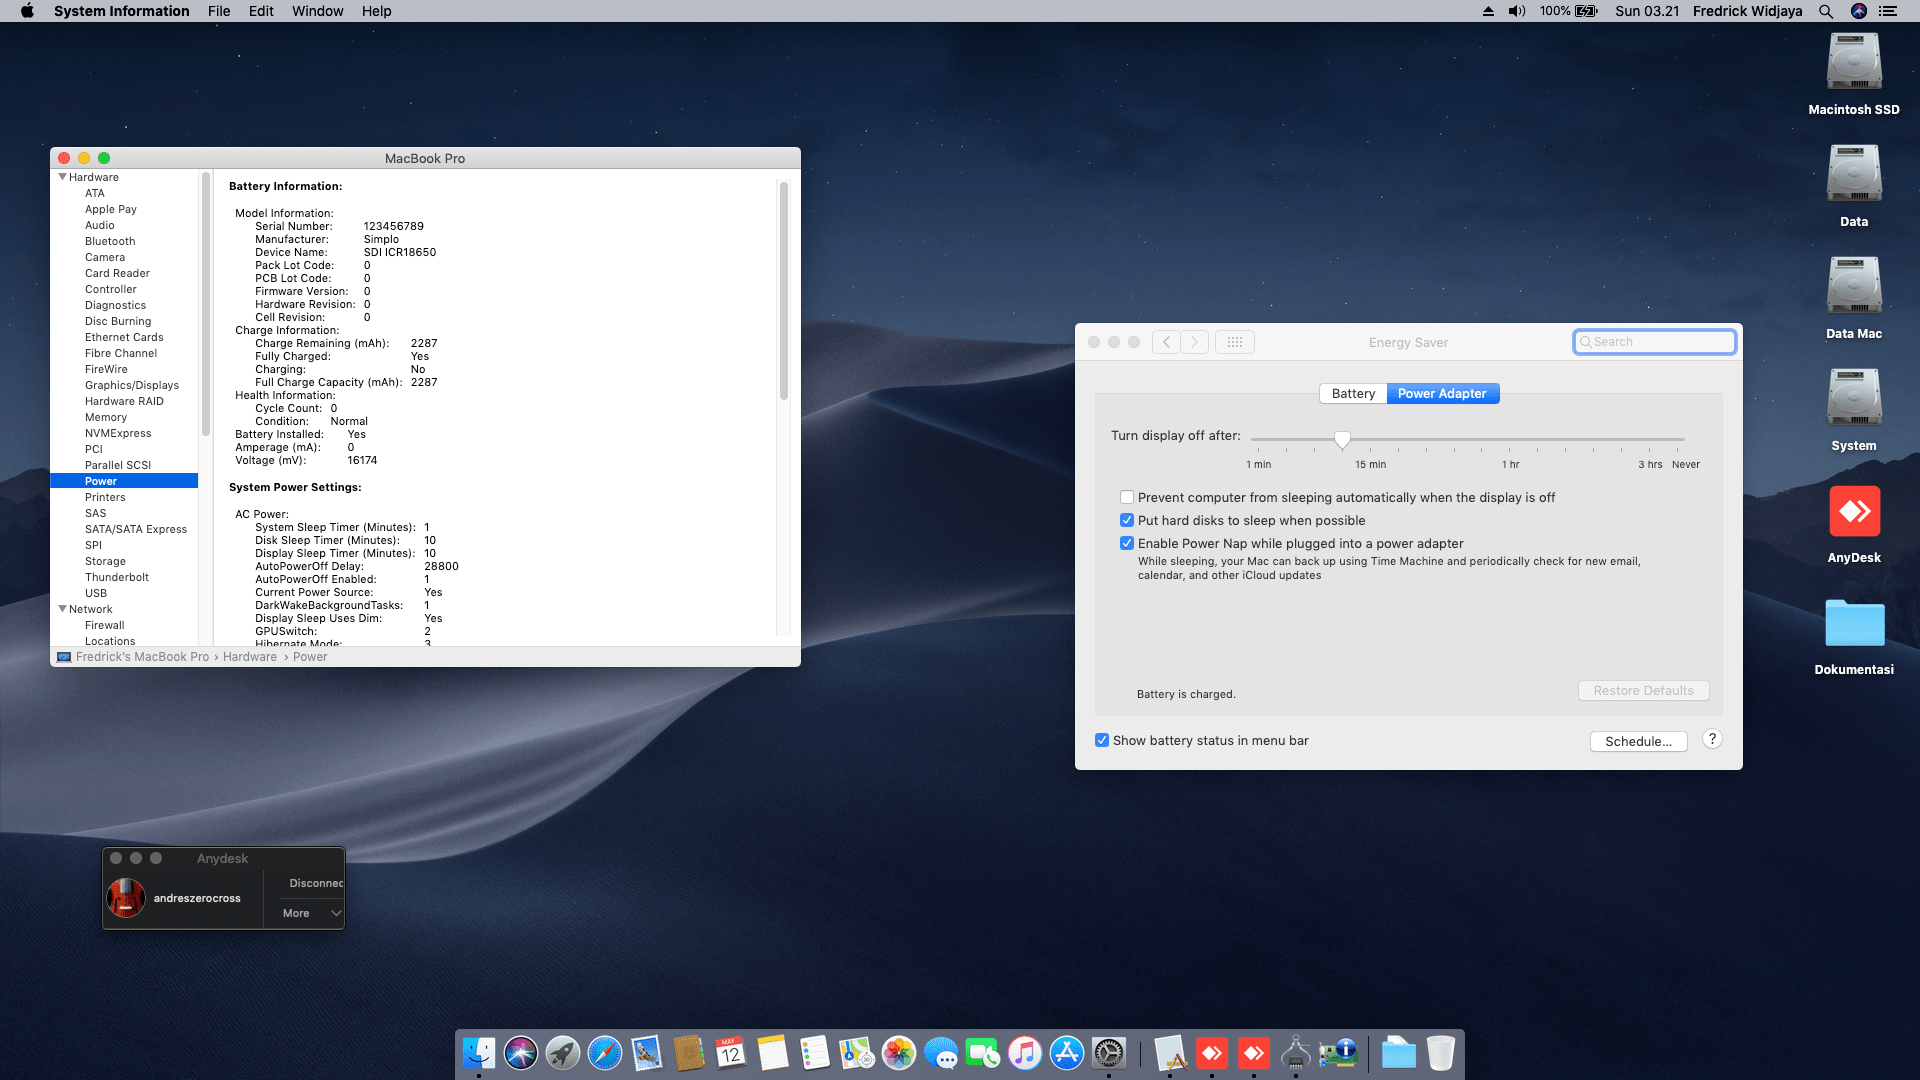
Task: Open System Preferences from the Dock
Action: [x=1109, y=1053]
